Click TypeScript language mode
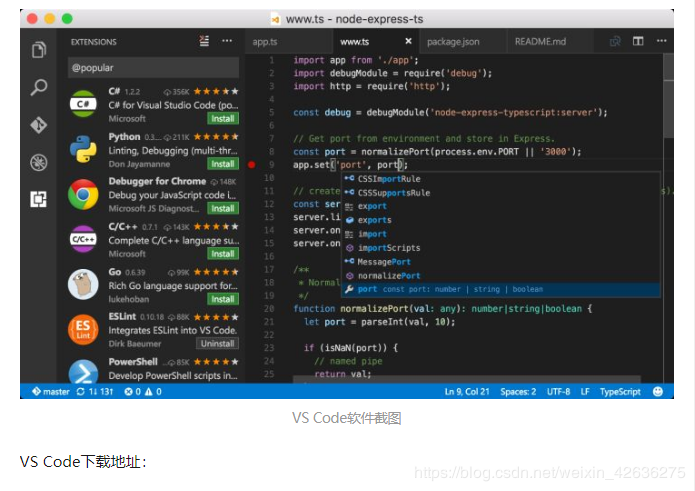695x491 pixels. click(x=620, y=392)
